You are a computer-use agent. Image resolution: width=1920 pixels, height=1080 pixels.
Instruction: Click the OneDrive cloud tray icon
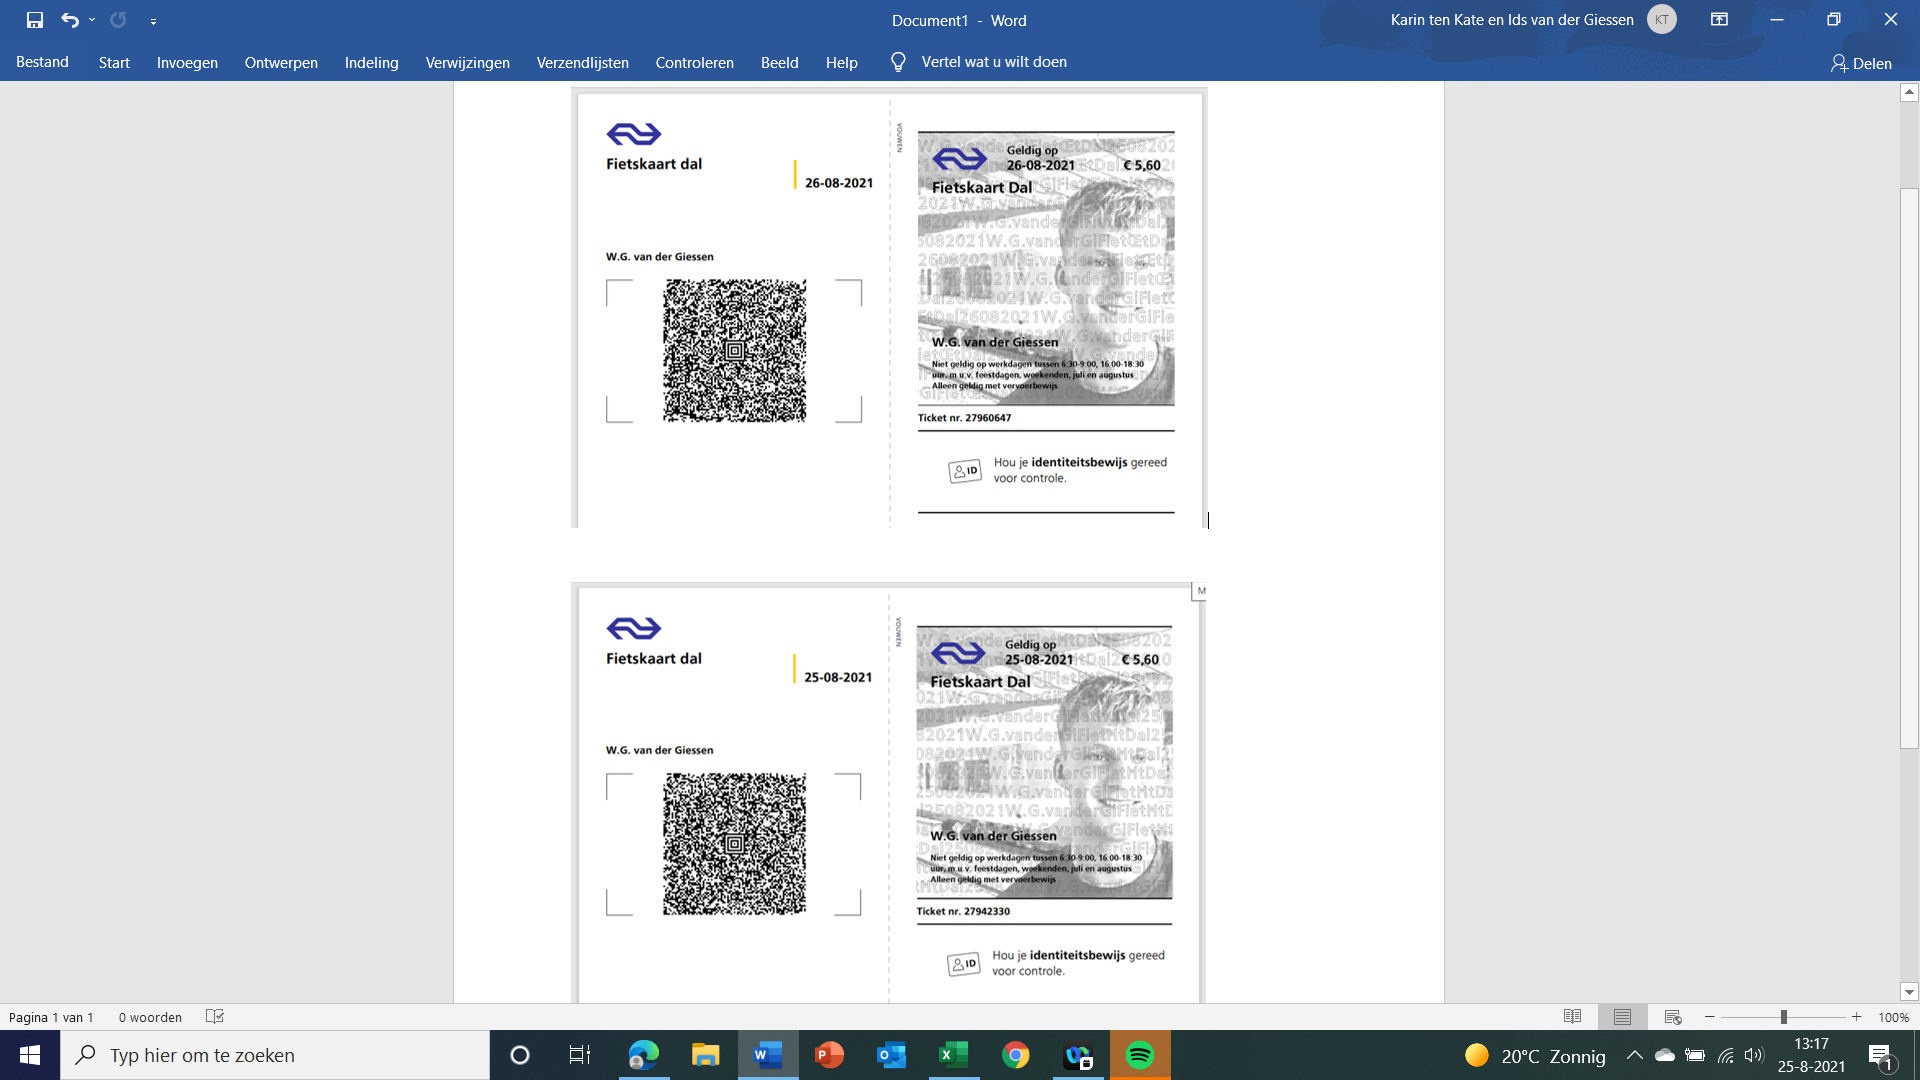point(1664,1055)
